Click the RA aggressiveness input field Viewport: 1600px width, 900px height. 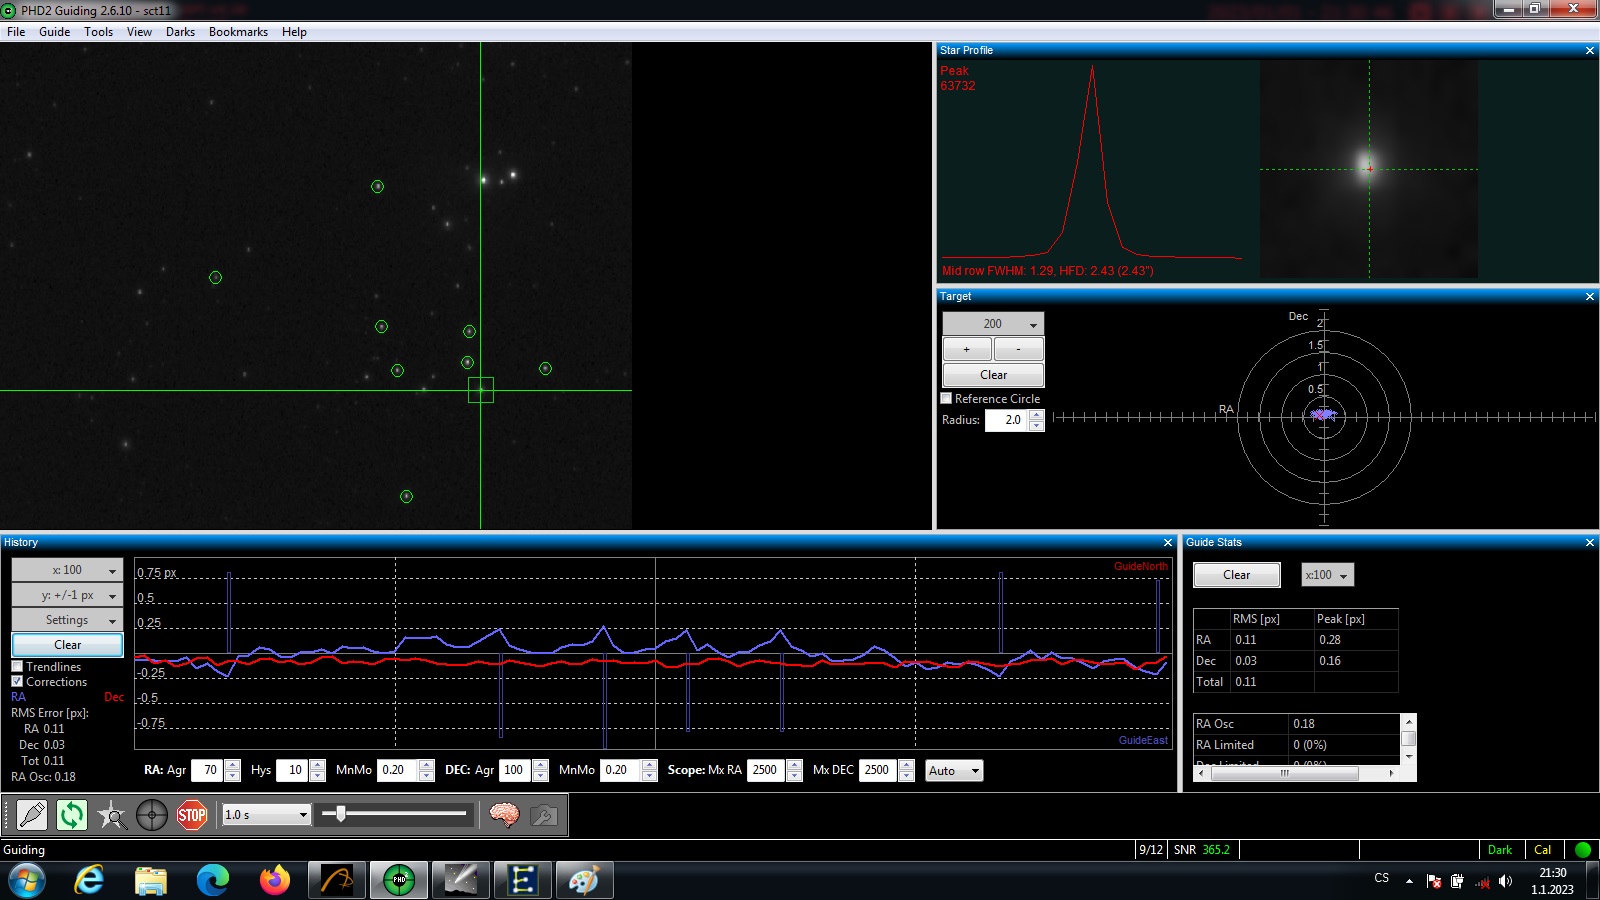pyautogui.click(x=208, y=770)
